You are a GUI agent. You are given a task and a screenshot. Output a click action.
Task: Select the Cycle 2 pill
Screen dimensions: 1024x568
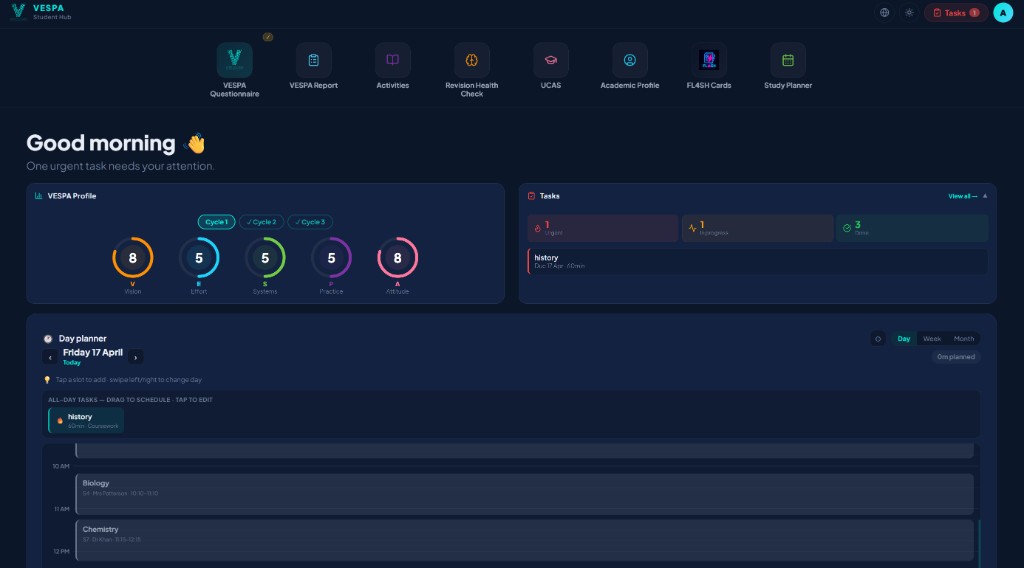click(261, 222)
